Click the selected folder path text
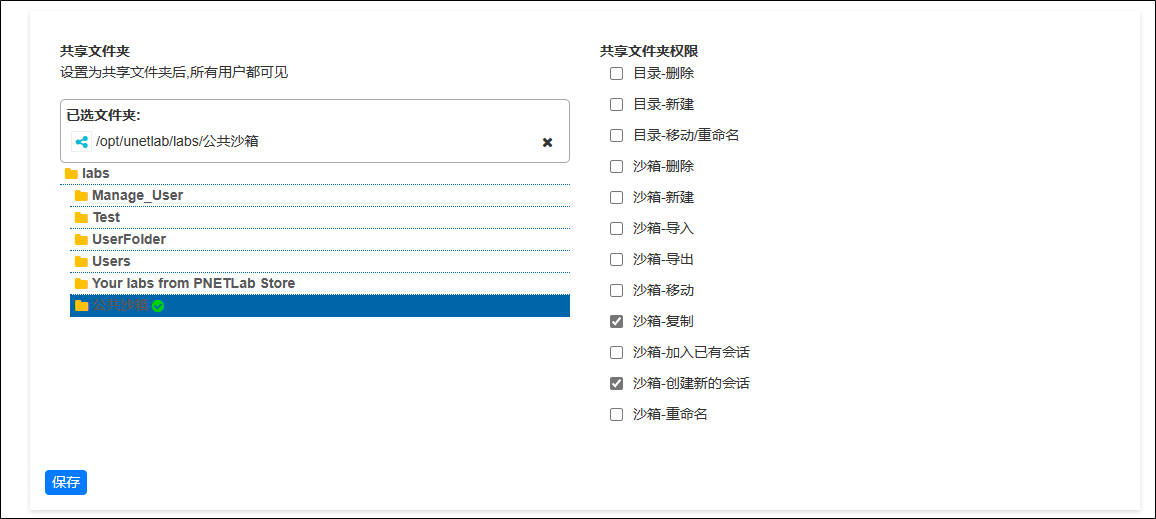This screenshot has width=1156, height=519. click(177, 142)
